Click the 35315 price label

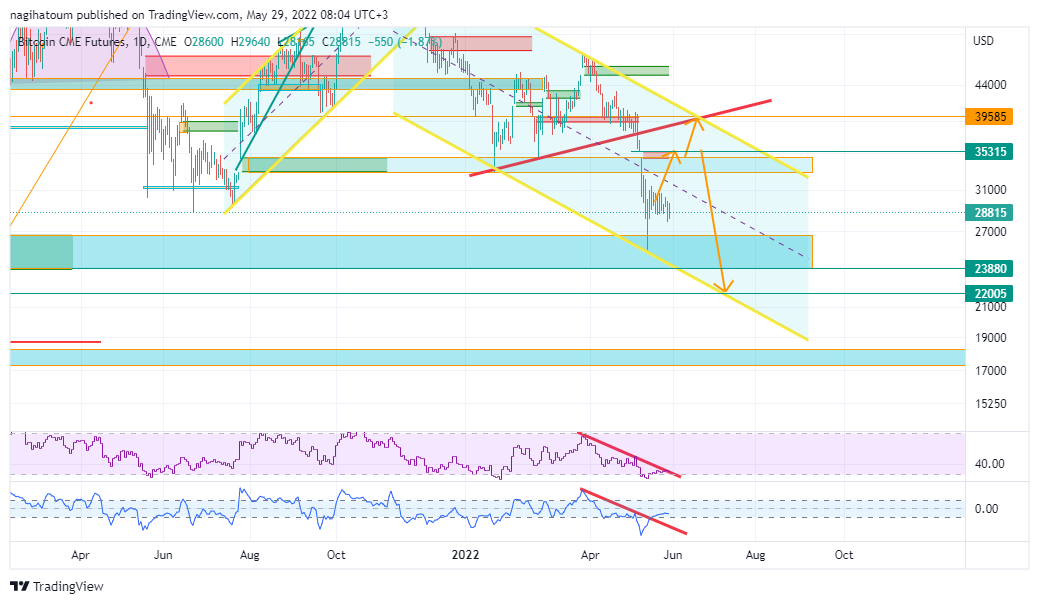click(x=990, y=152)
